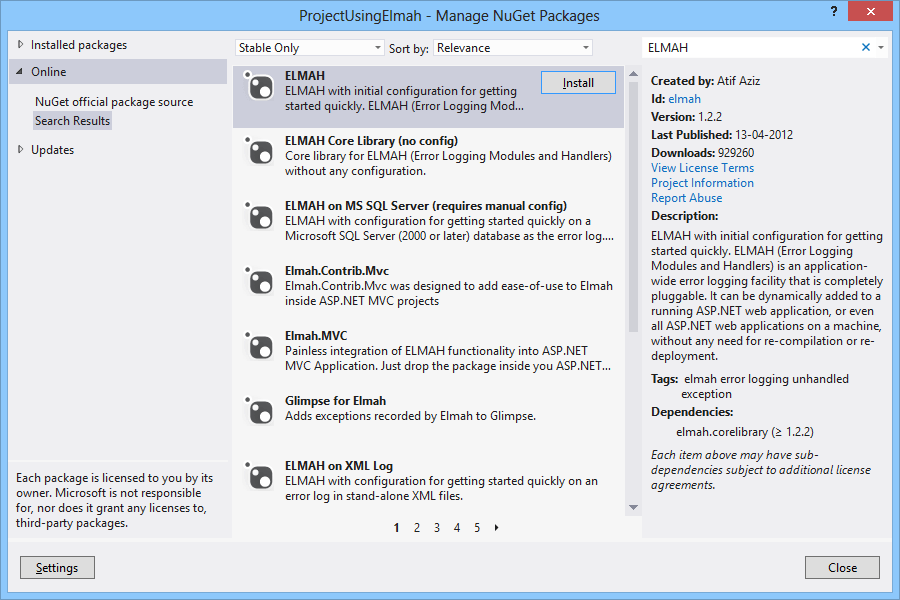This screenshot has width=900, height=600.
Task: Click the Glimpse for Elmah package icon
Action: click(259, 413)
